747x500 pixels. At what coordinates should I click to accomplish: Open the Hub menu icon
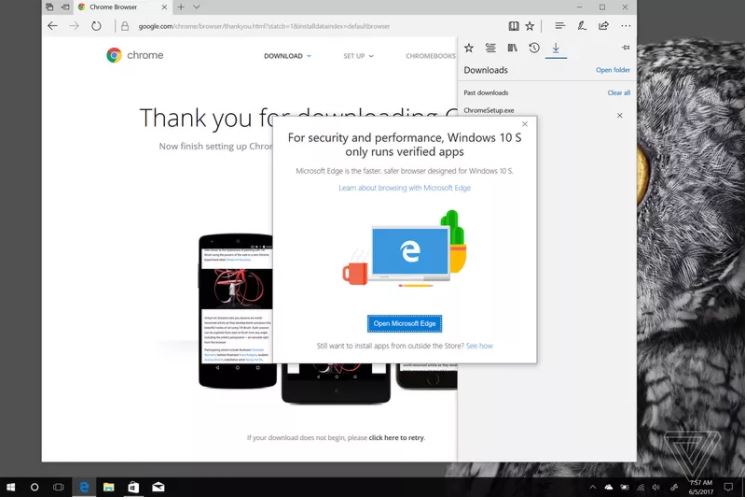click(560, 26)
